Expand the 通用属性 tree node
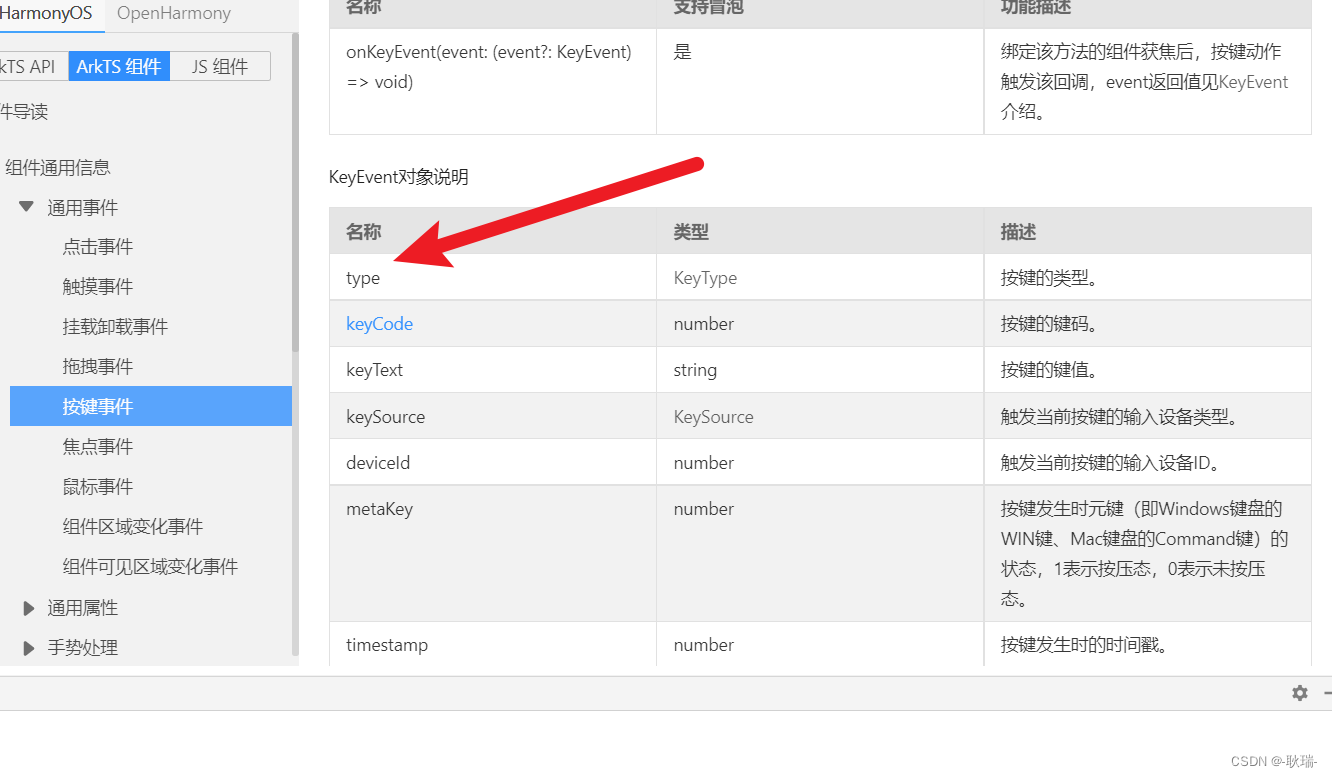 [29, 607]
